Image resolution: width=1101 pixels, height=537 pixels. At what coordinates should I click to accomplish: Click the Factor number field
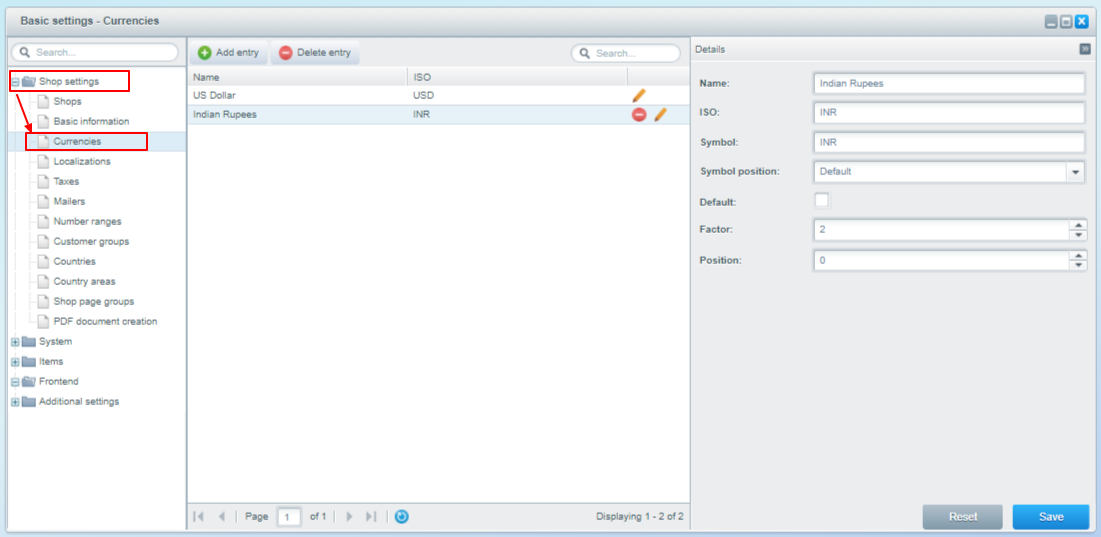click(x=941, y=230)
